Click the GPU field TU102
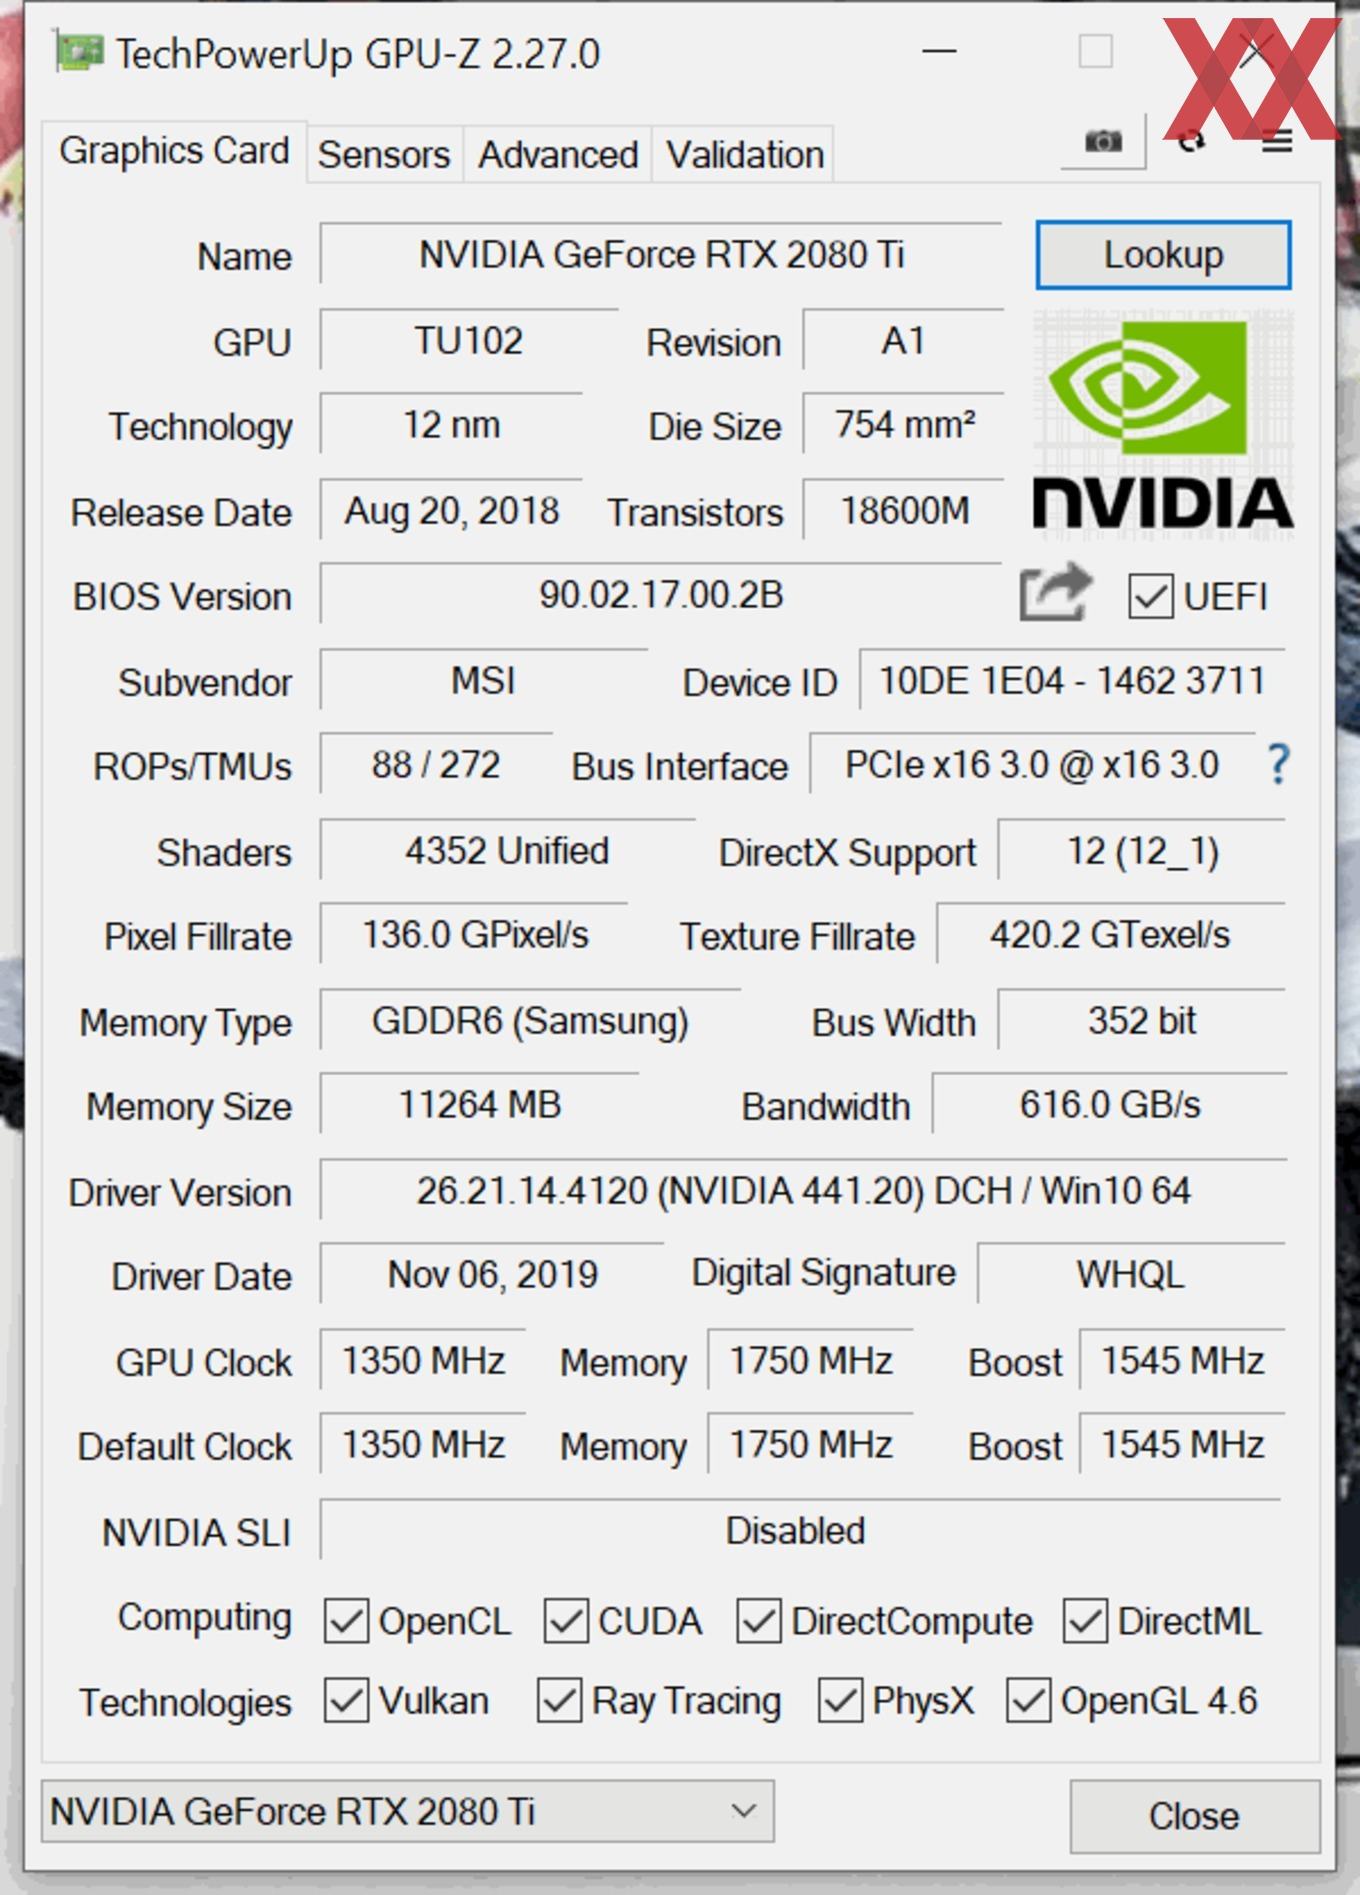1360x1895 pixels. click(469, 340)
